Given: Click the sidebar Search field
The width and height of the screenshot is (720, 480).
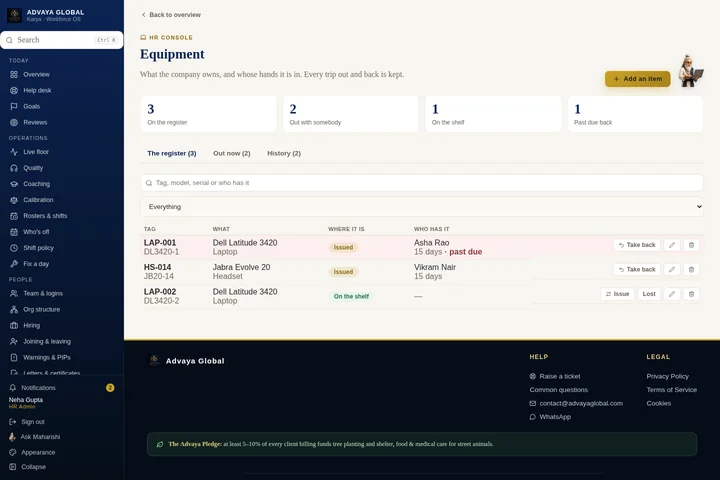Looking at the screenshot, I should click(x=62, y=40).
